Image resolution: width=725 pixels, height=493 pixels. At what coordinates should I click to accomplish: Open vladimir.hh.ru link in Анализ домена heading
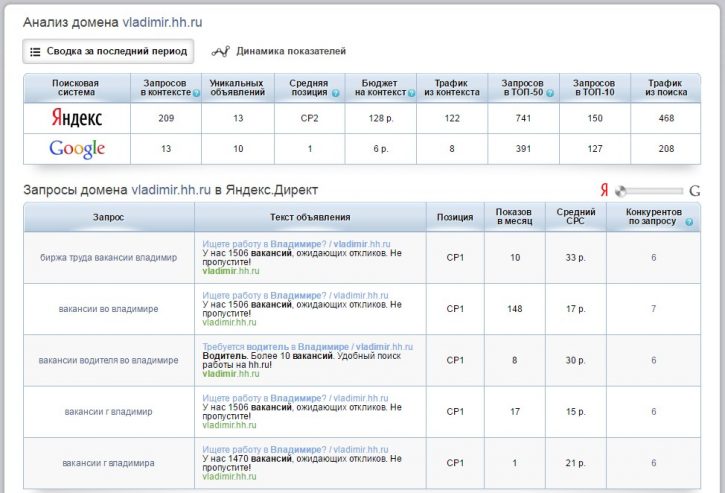[x=162, y=22]
